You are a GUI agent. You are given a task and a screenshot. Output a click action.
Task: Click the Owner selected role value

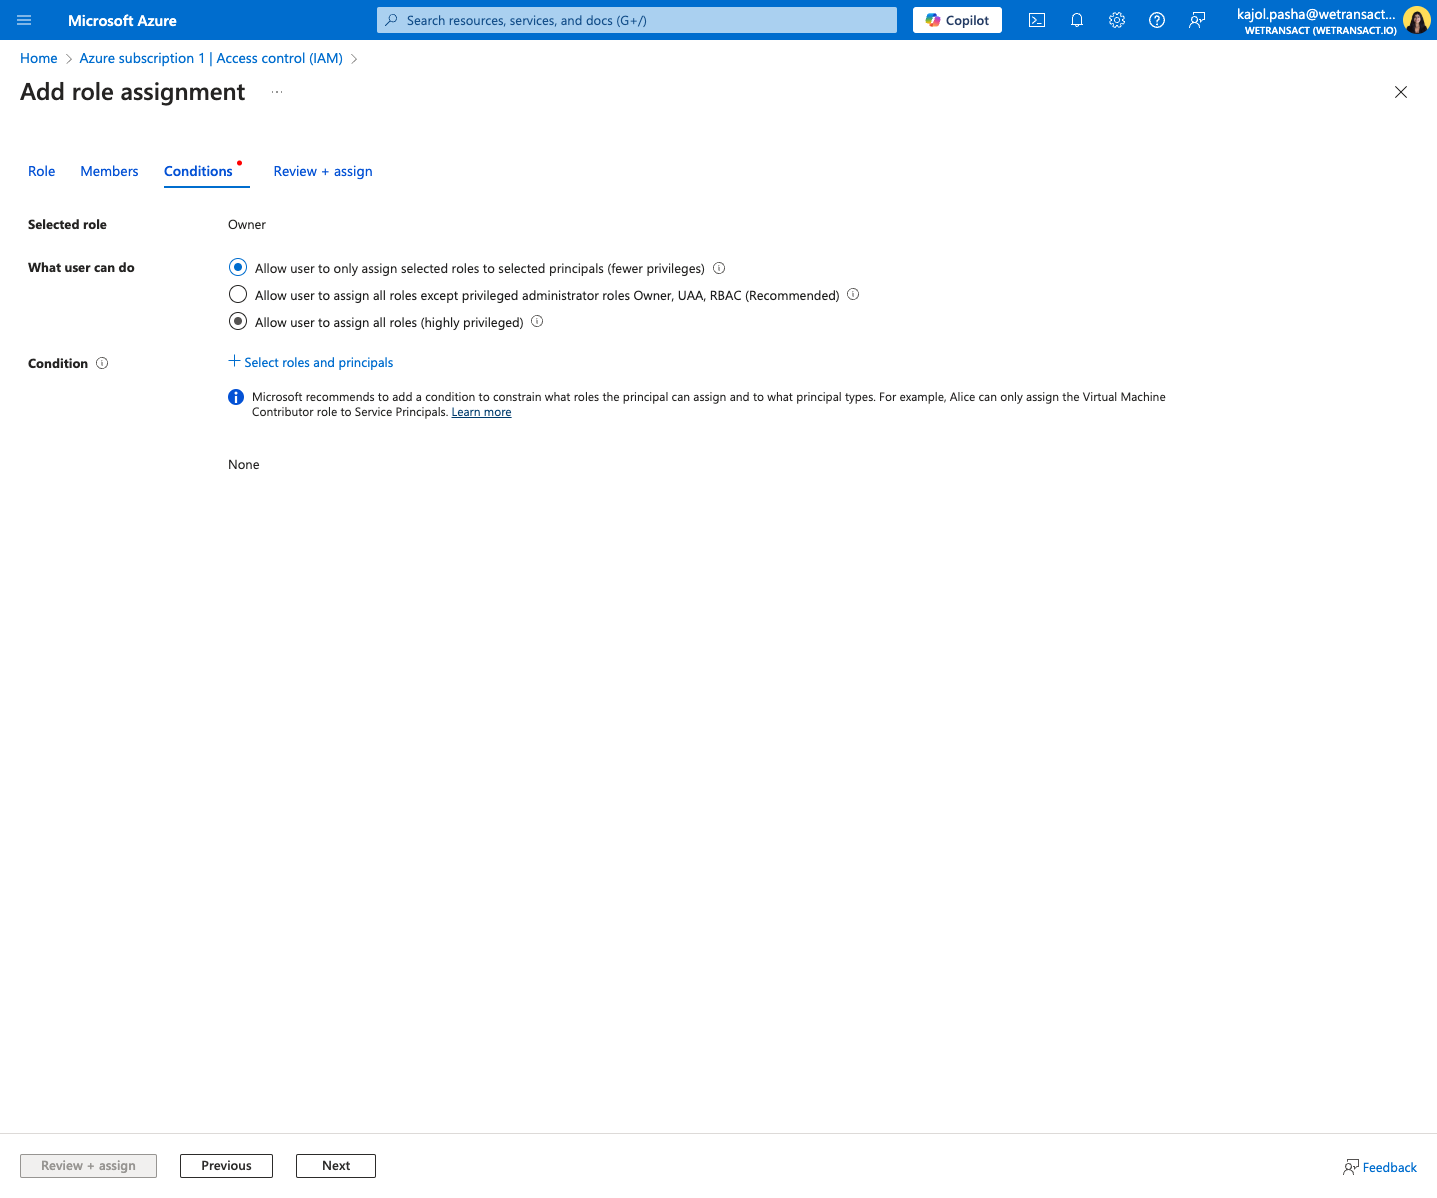[247, 225]
